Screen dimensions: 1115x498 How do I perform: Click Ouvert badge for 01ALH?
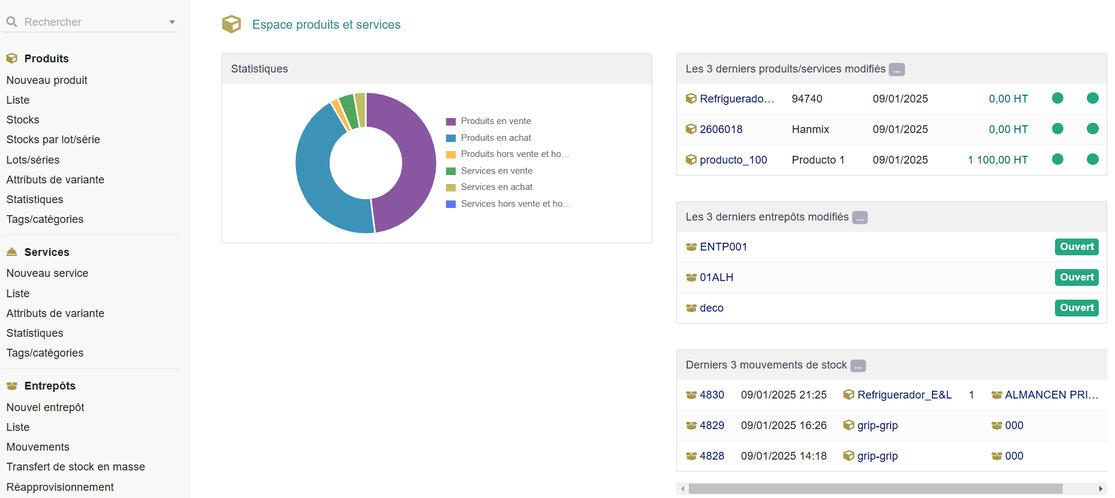click(1077, 277)
